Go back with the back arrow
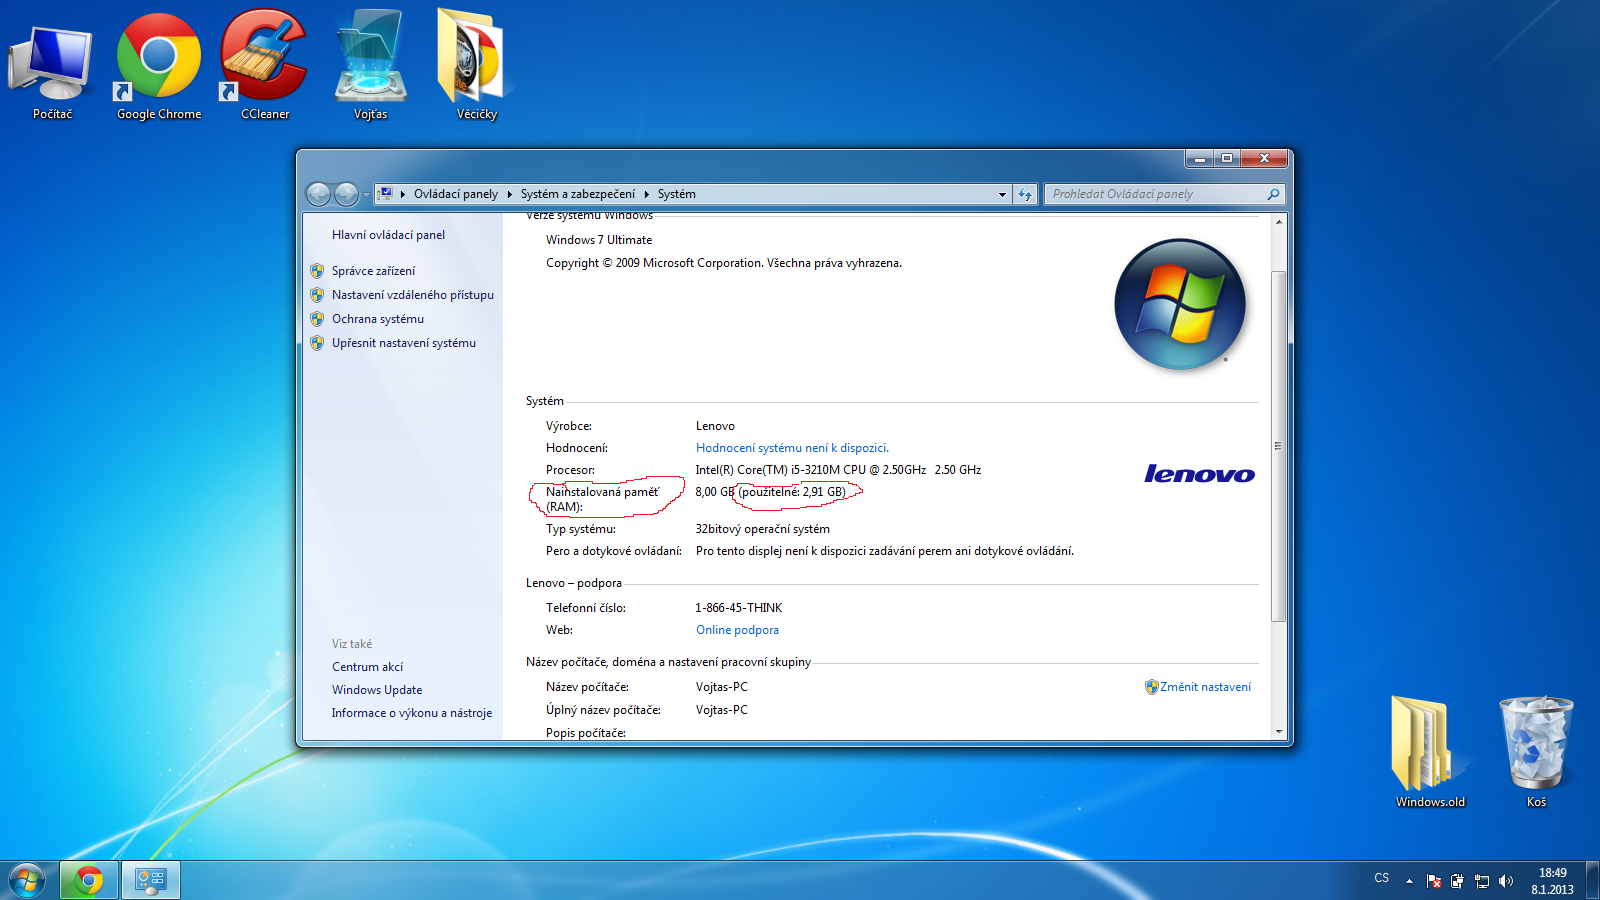Viewport: 1600px width, 900px height. (318, 194)
